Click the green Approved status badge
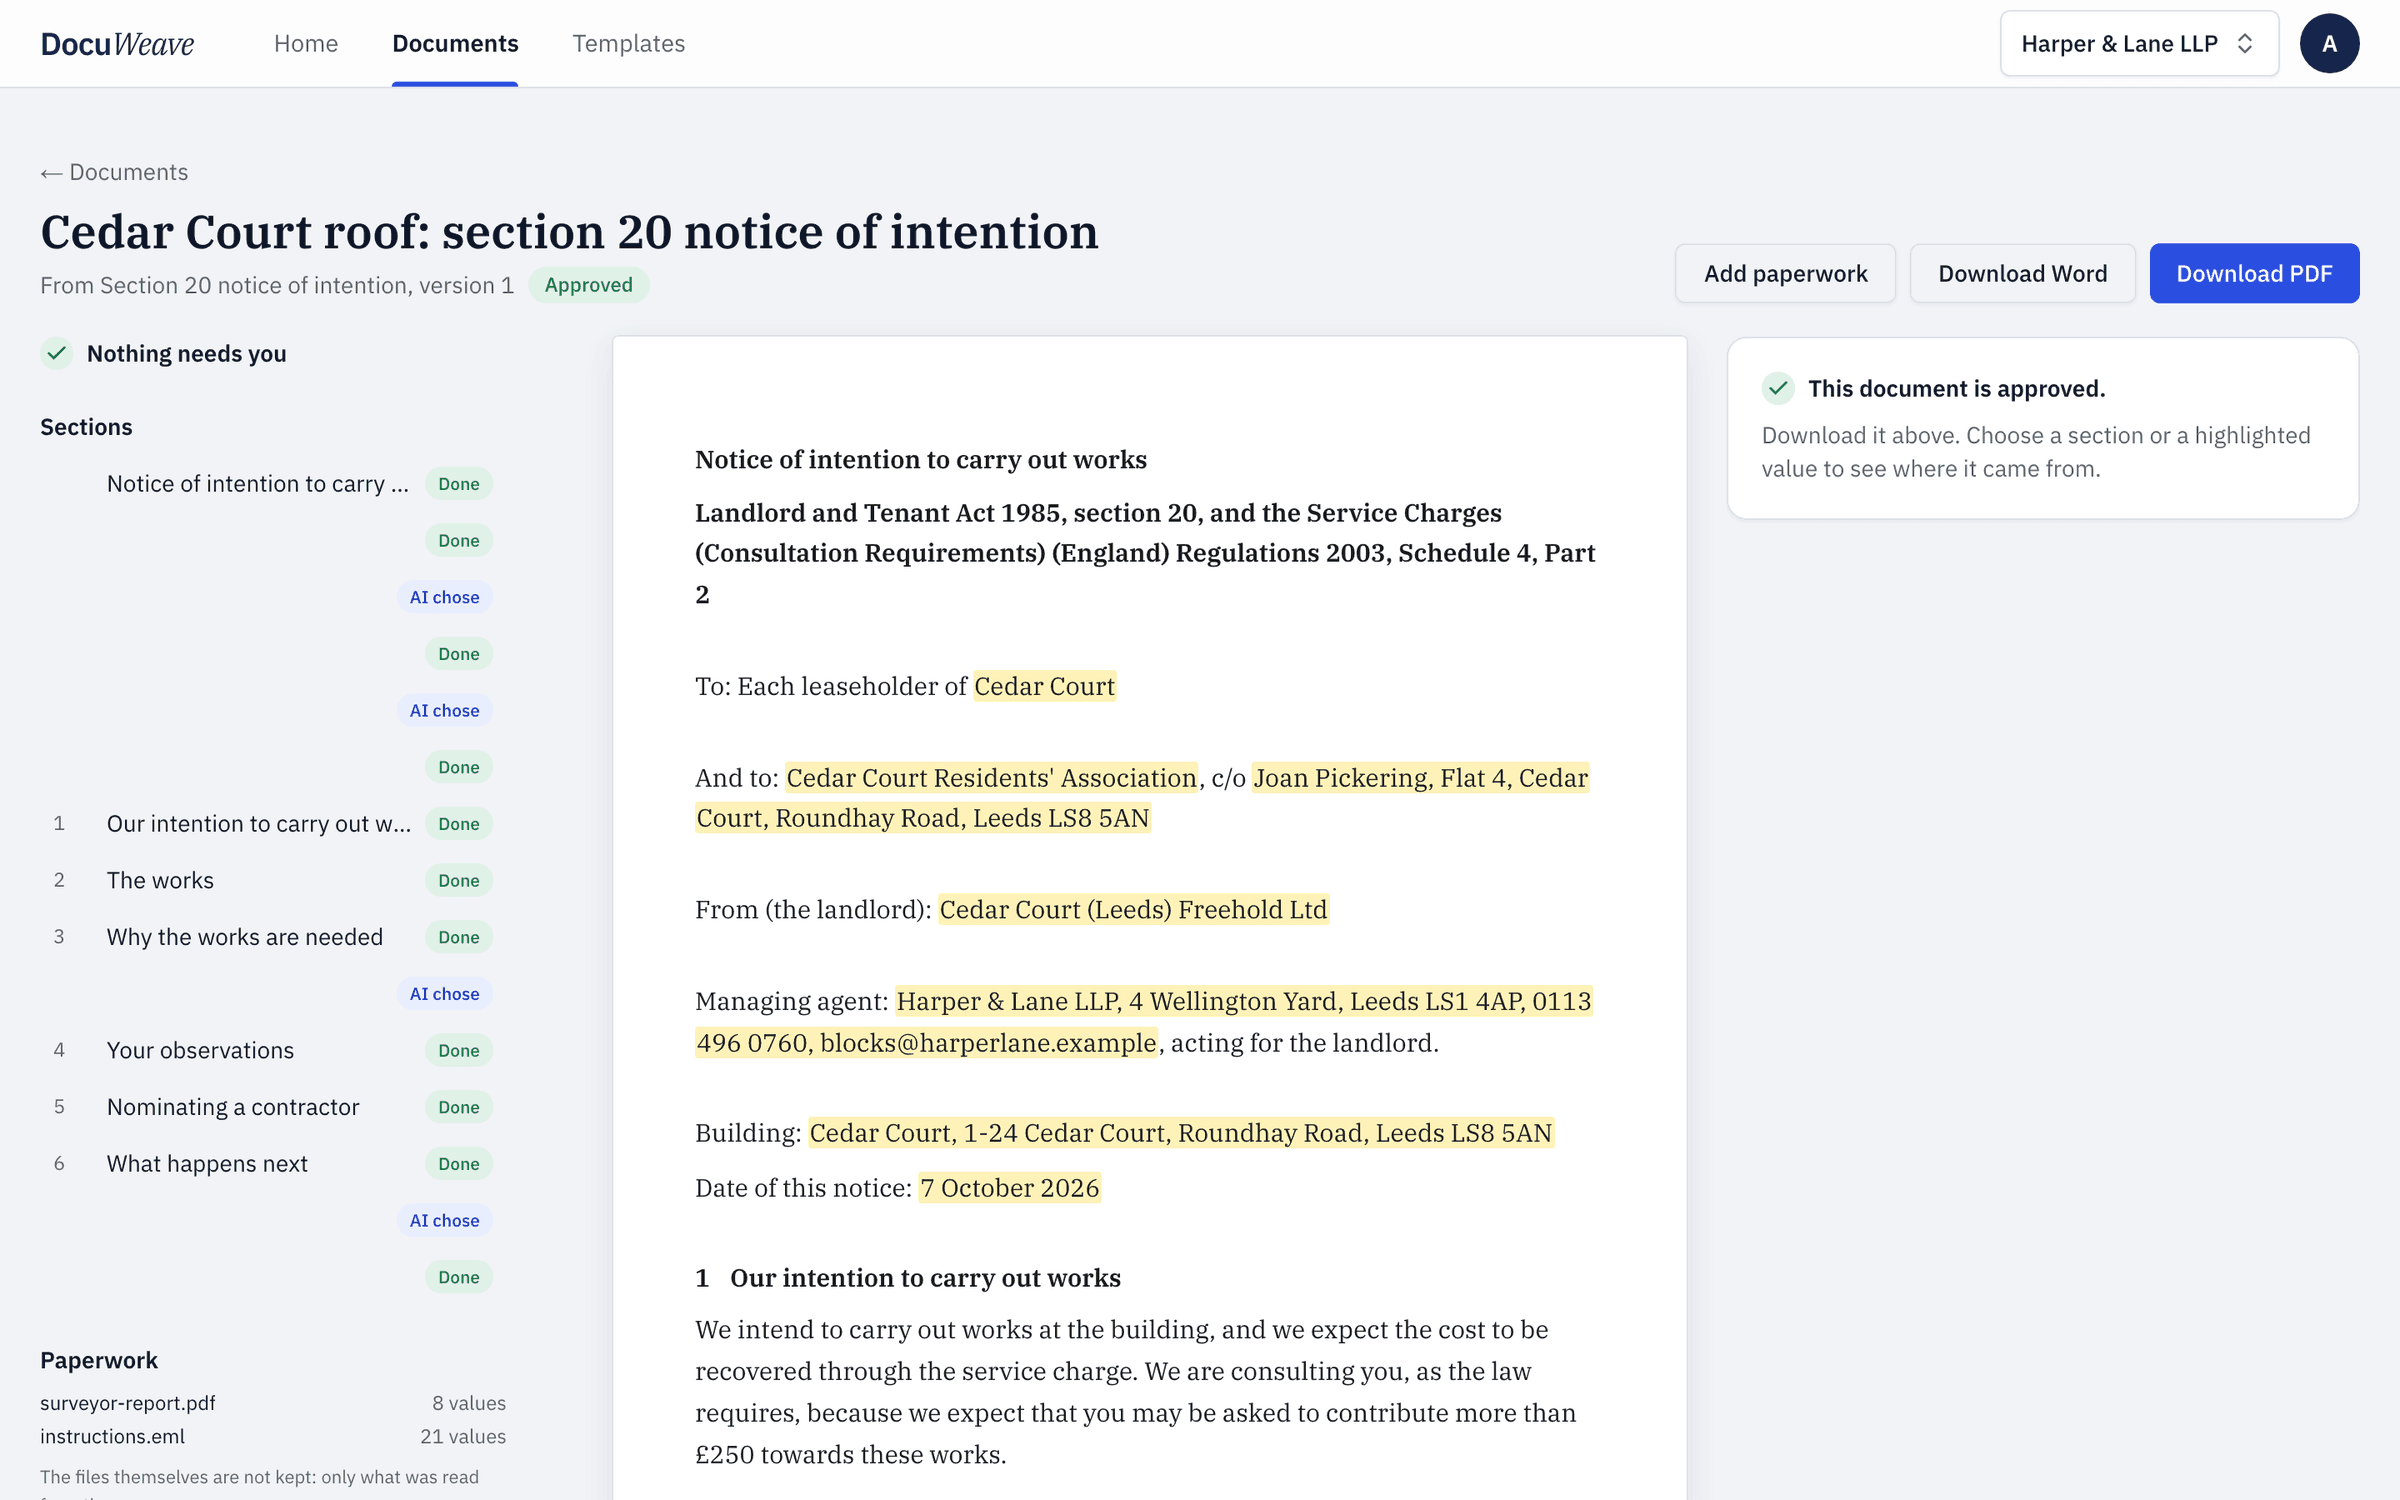 (x=588, y=285)
